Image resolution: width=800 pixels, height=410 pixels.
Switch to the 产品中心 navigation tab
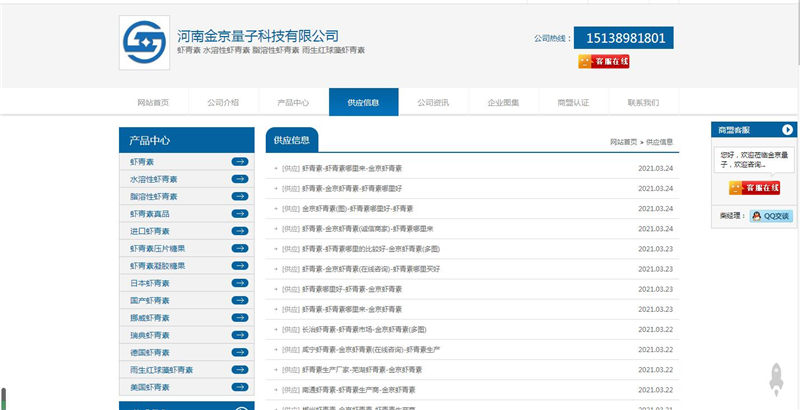point(293,103)
